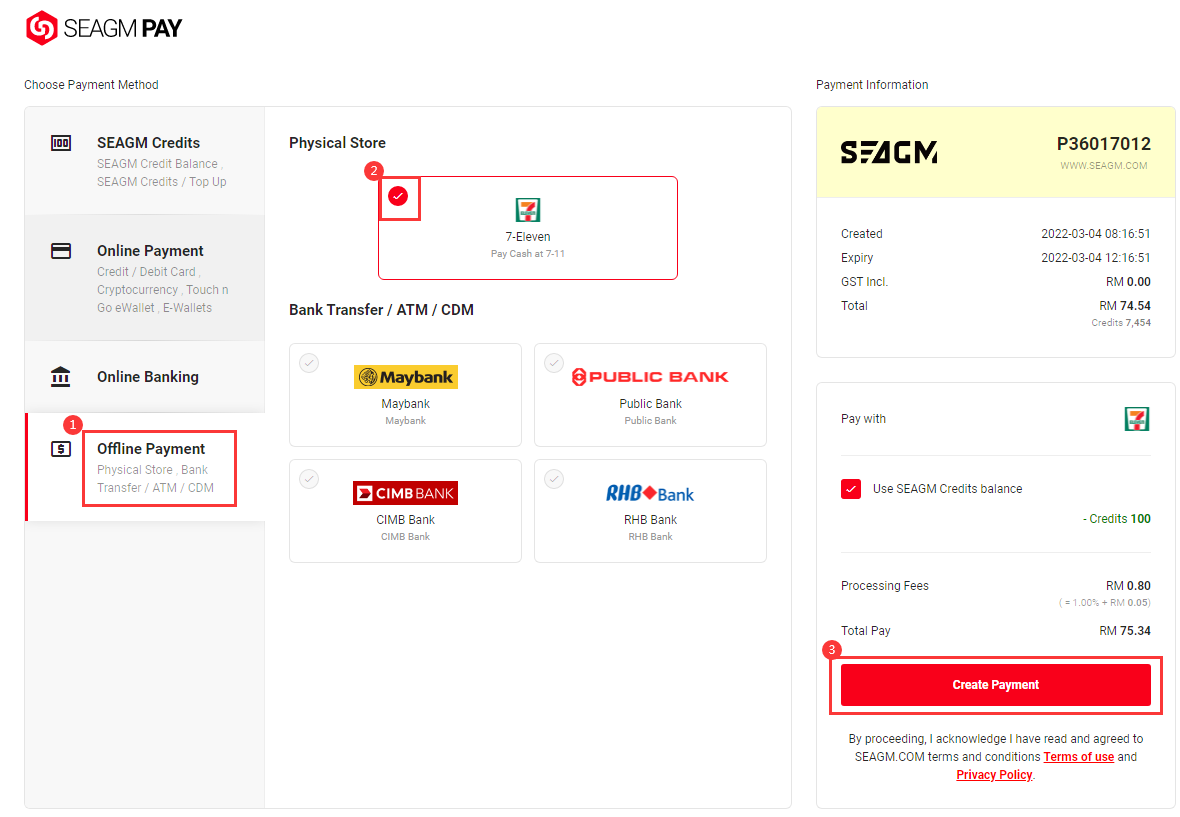Select the Offline Payment tab
The image size is (1180, 817).
144,467
